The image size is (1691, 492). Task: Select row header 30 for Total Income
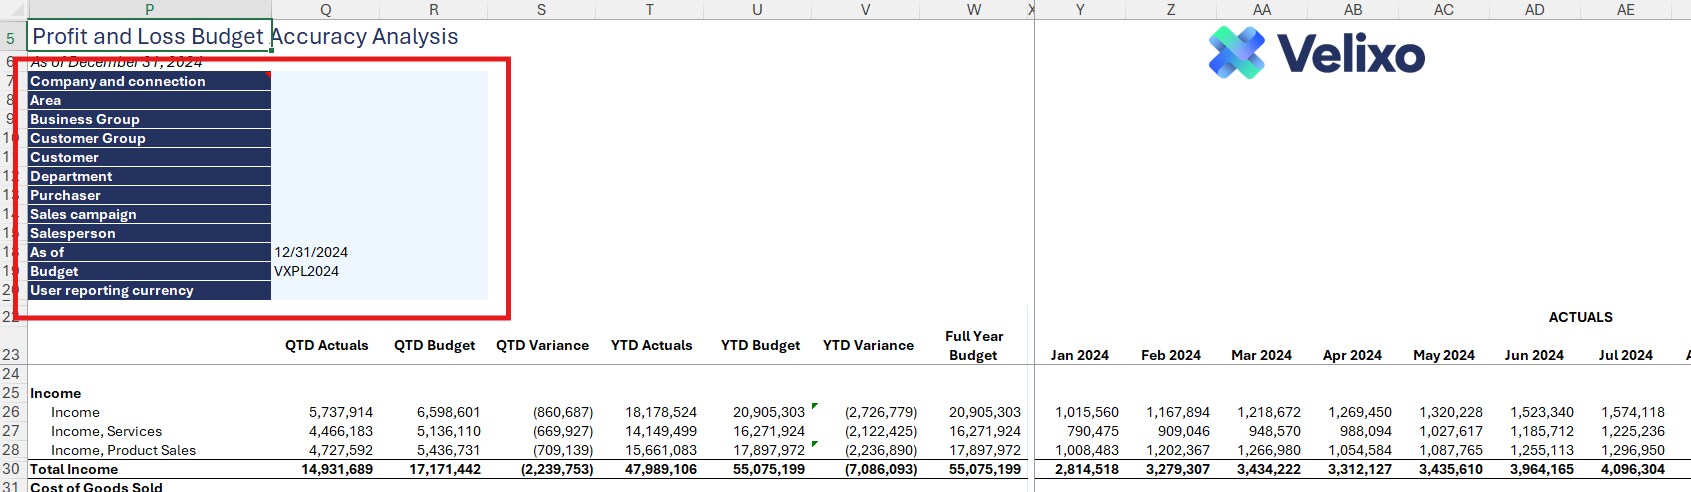click(11, 469)
